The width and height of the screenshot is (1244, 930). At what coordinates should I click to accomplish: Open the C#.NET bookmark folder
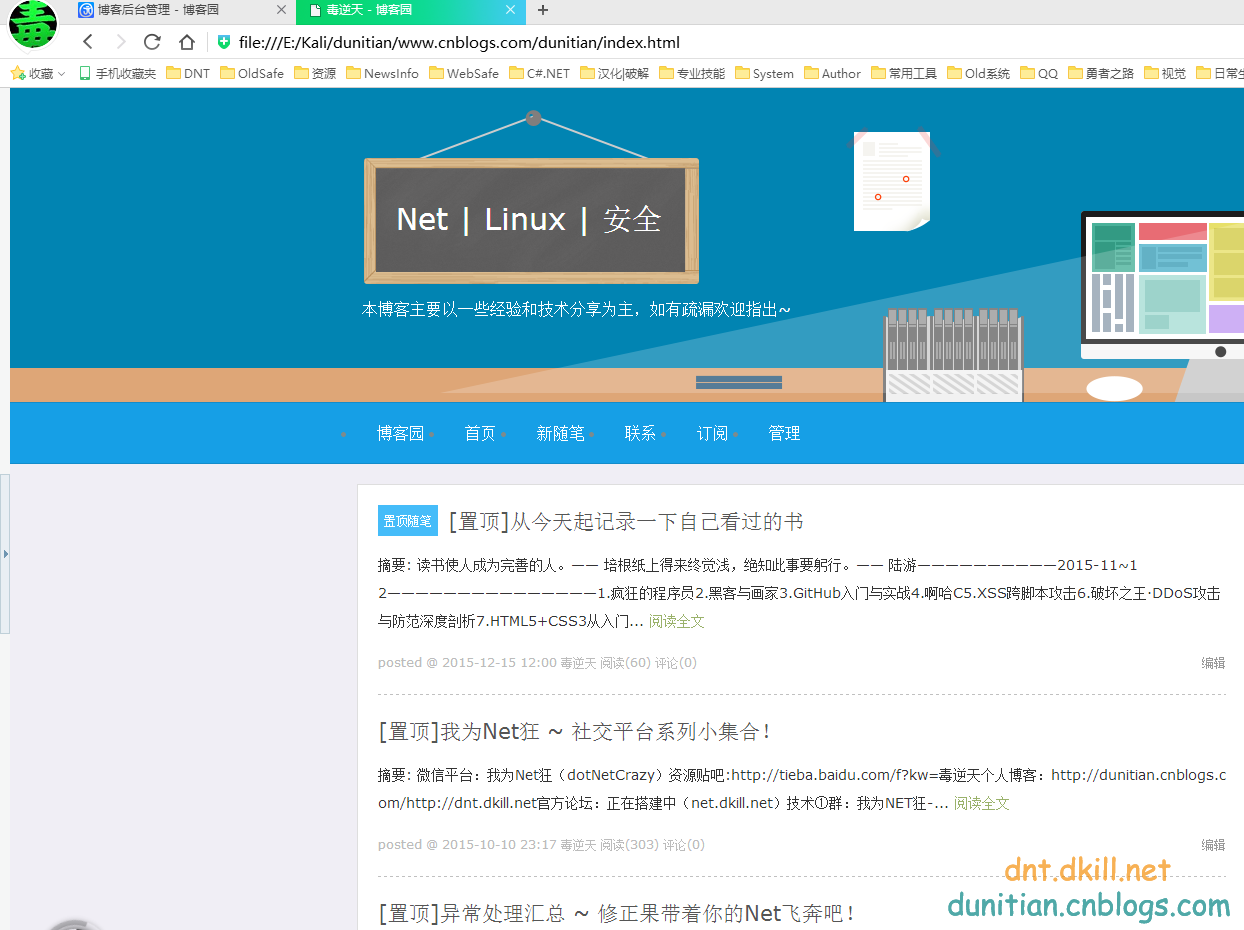tap(539, 73)
